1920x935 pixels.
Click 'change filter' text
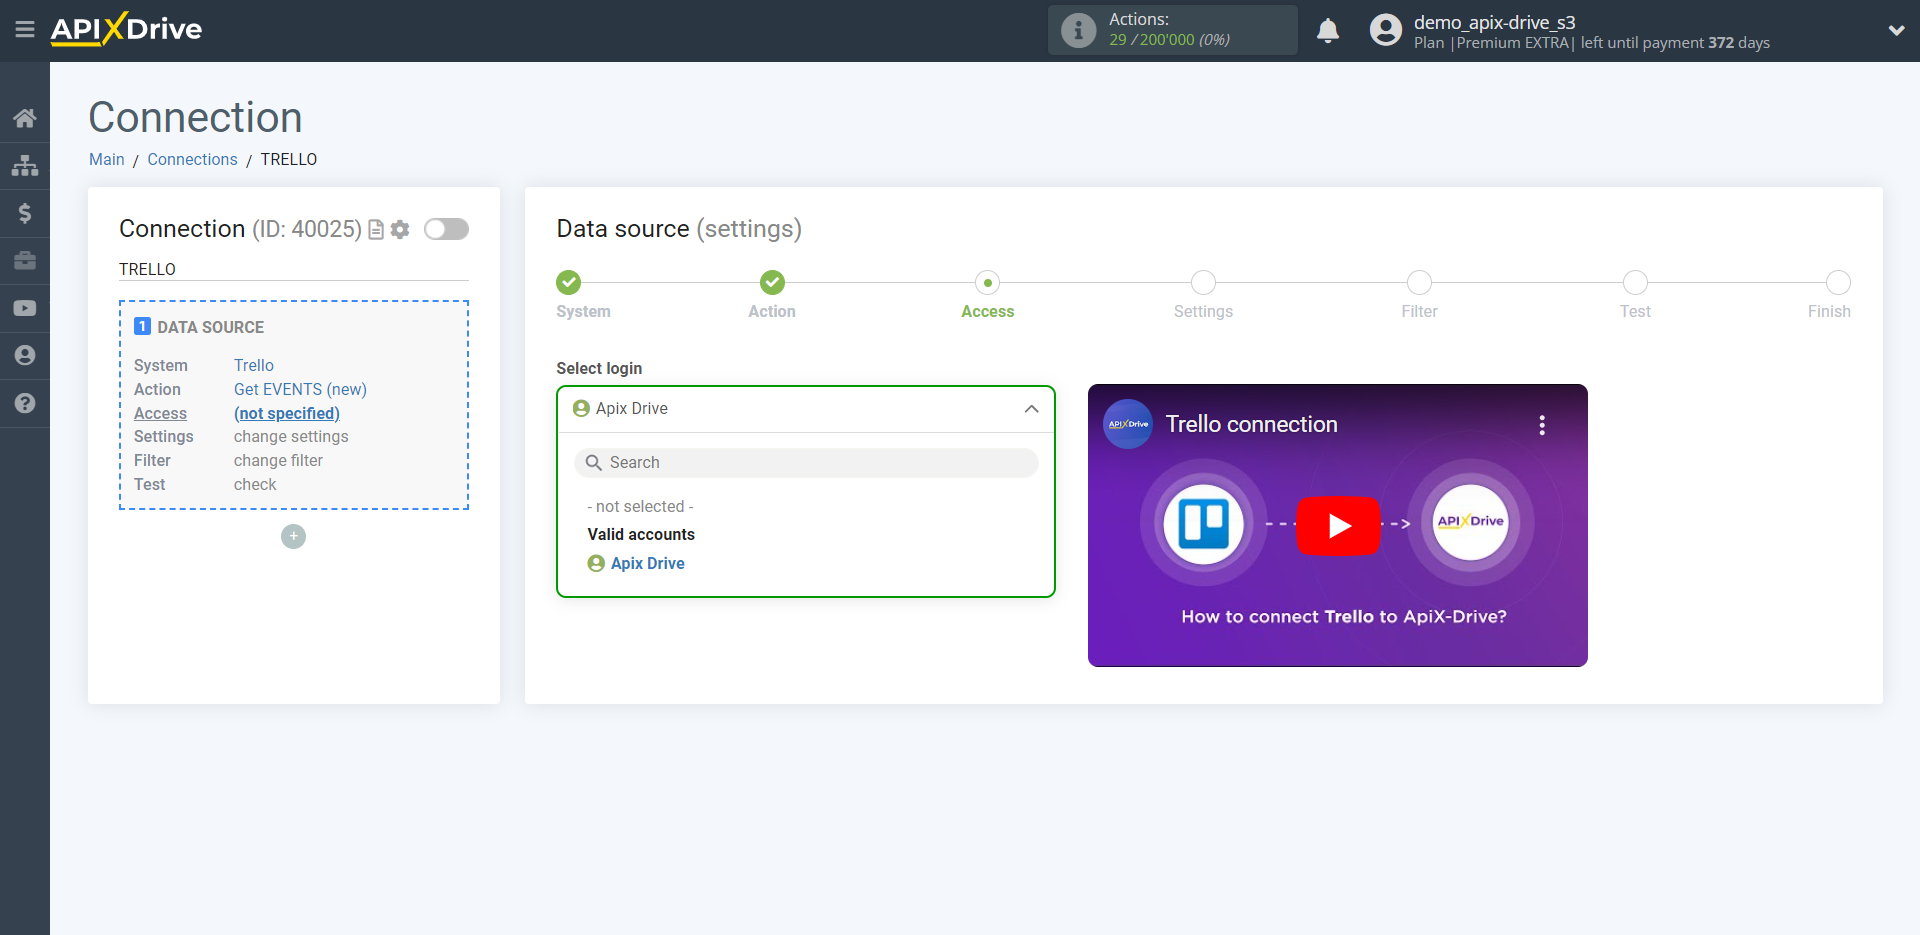pos(278,461)
